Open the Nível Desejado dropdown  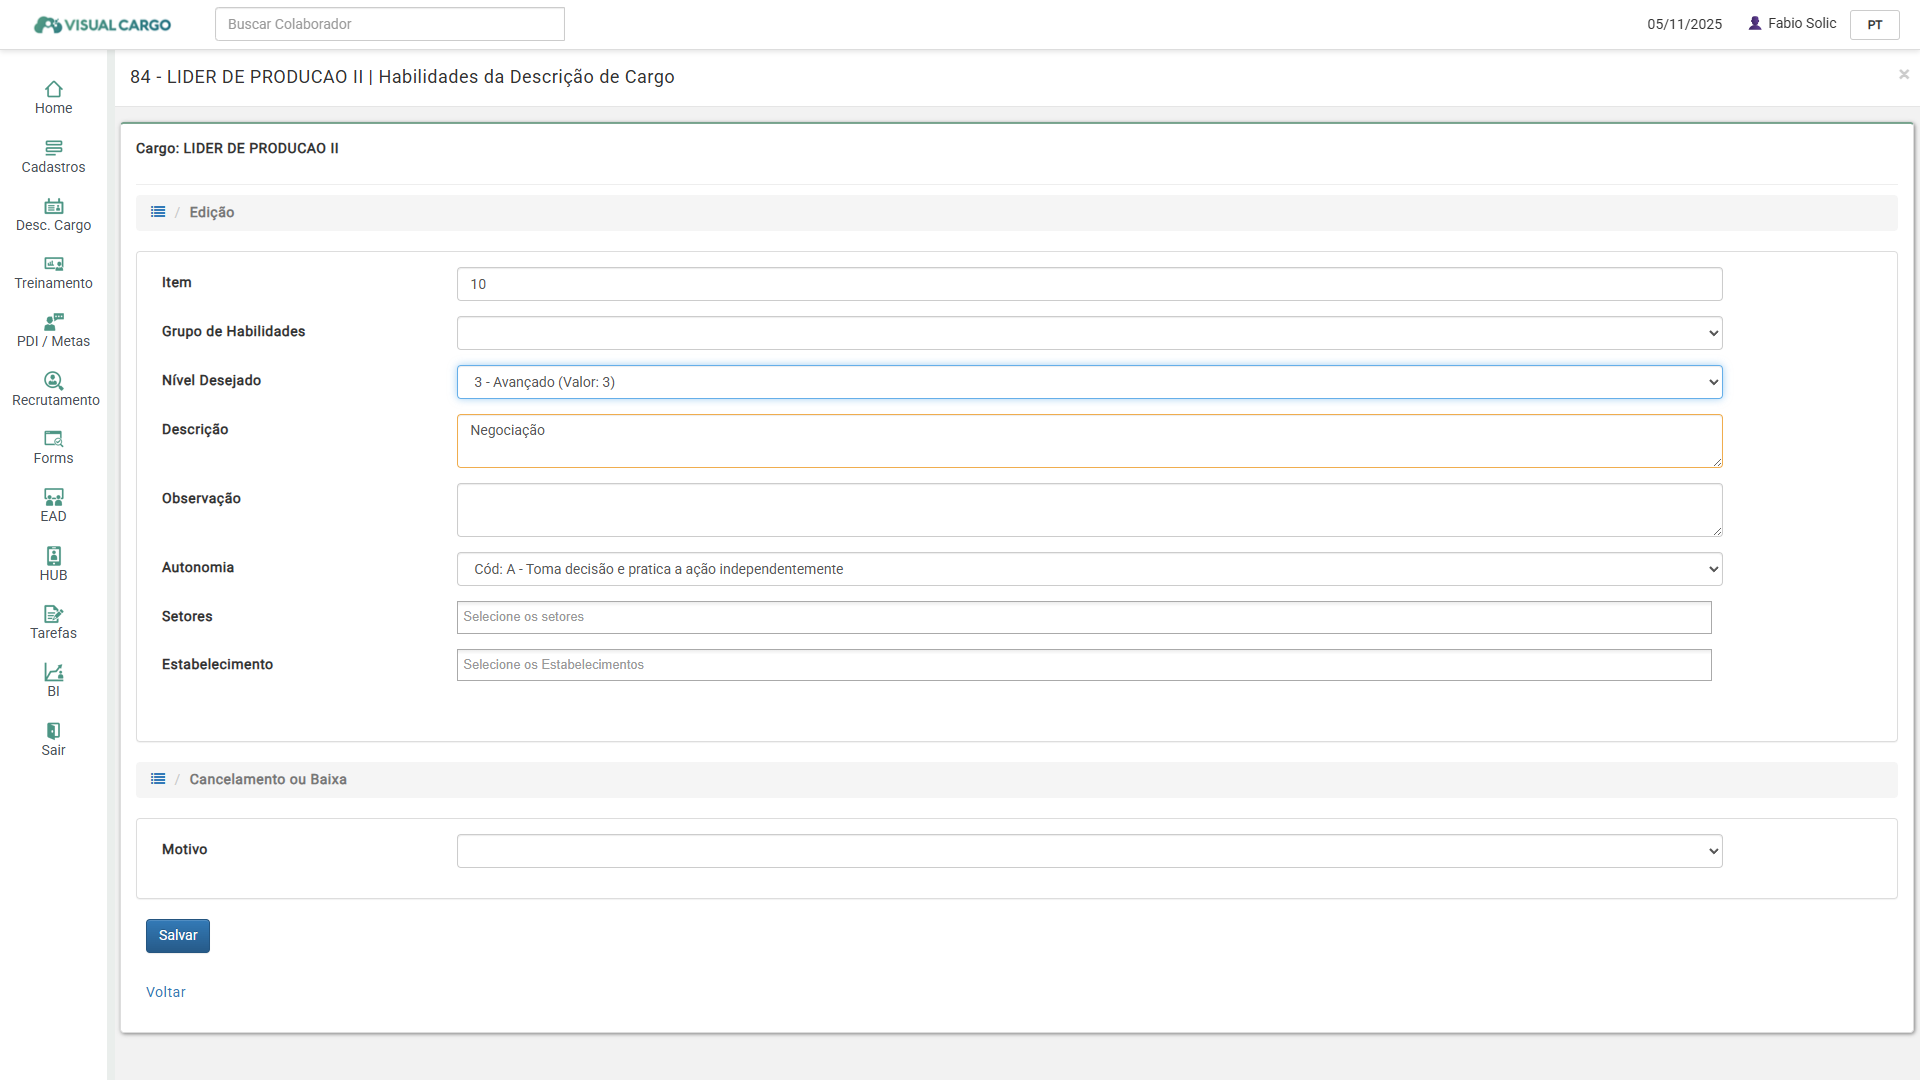tap(1089, 382)
